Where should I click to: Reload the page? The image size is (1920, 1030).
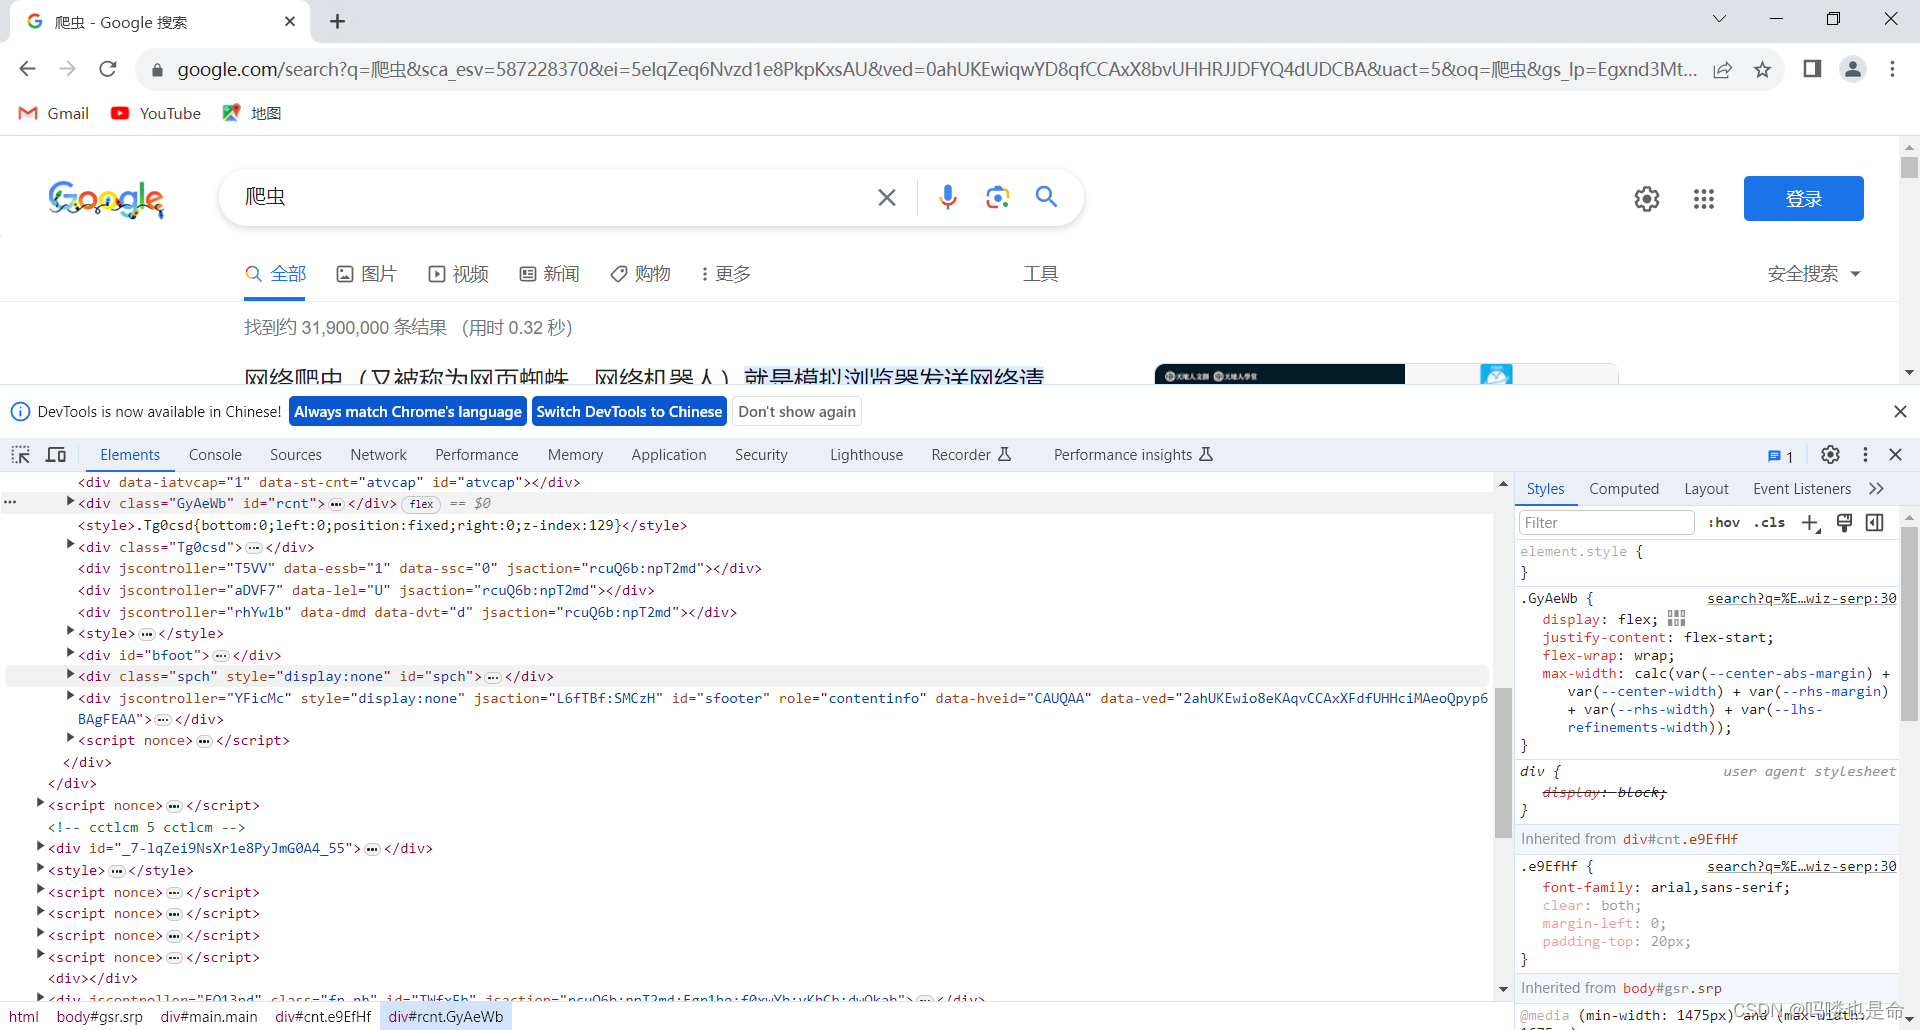(108, 69)
